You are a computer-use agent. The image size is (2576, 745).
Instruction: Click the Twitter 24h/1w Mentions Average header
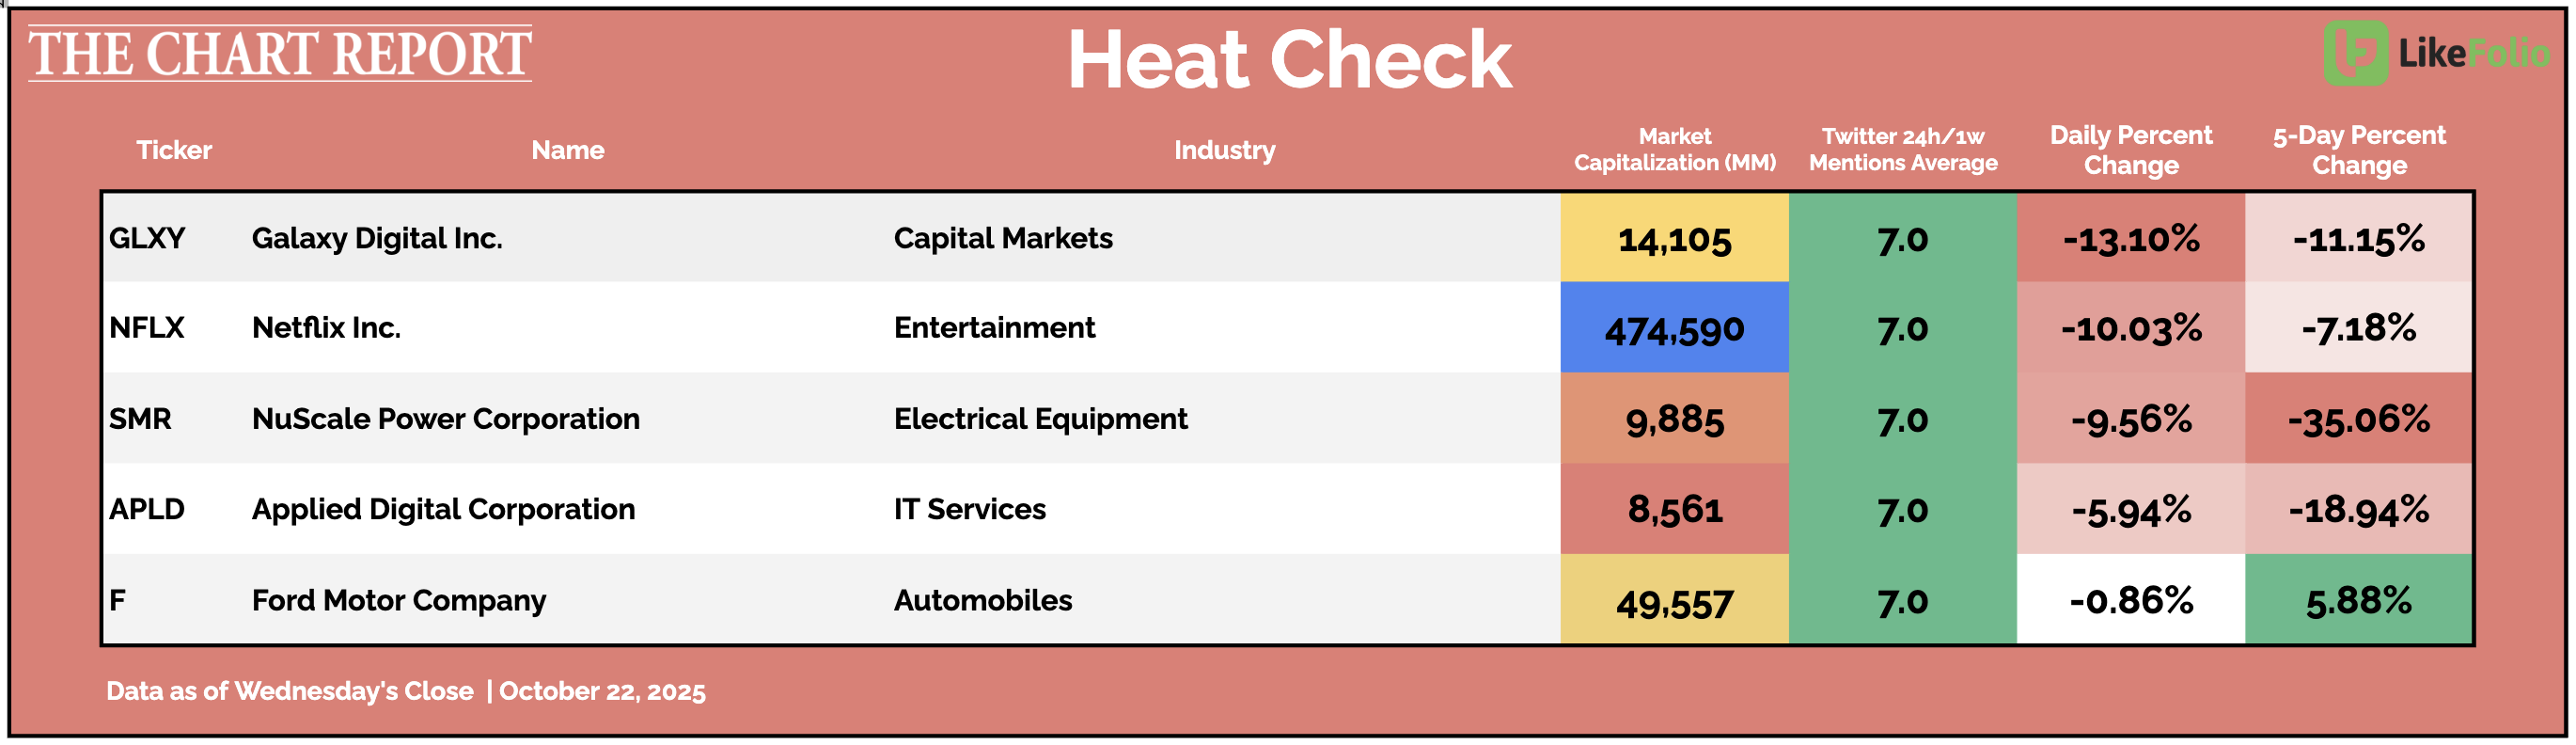[x=1902, y=149]
